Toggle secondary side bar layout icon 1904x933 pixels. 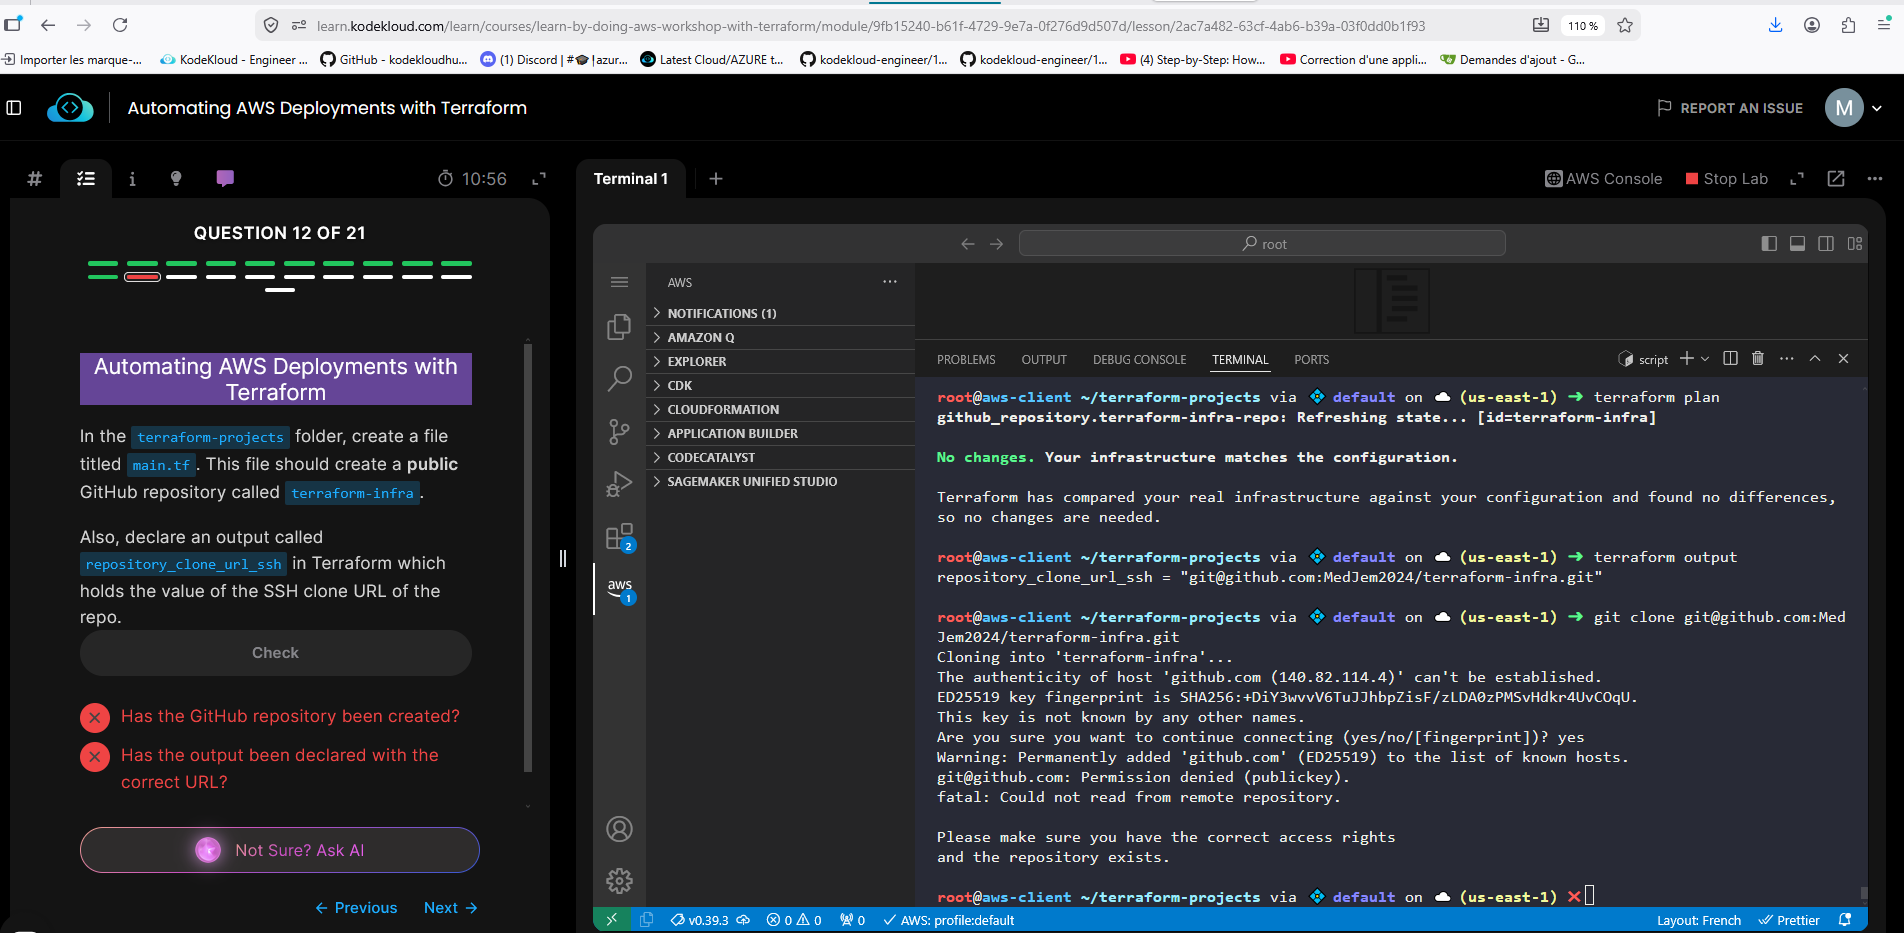click(x=1826, y=244)
